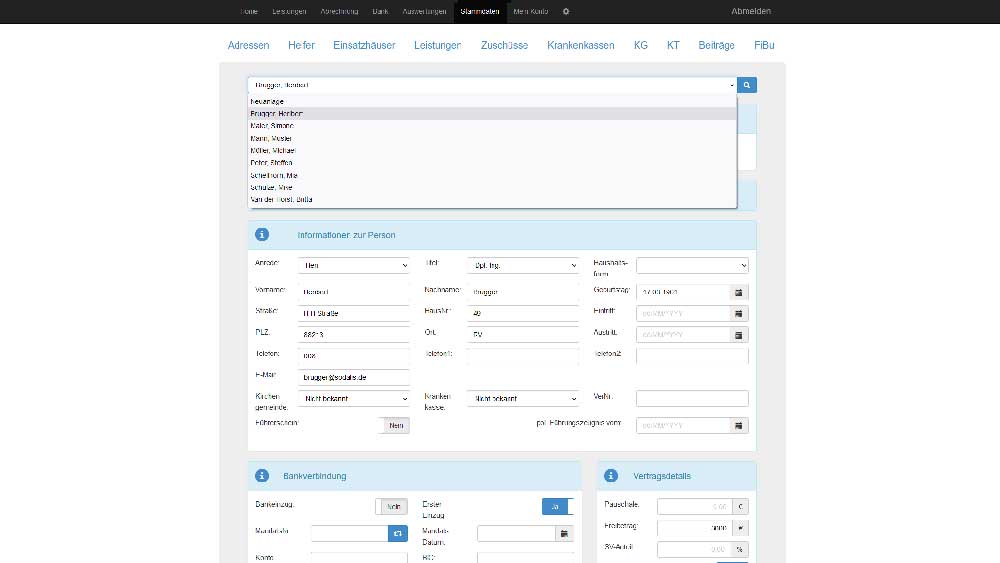Open calendar for pol. Führungszeugnis date
Viewport: 1000px width, 563px height.
(x=739, y=425)
